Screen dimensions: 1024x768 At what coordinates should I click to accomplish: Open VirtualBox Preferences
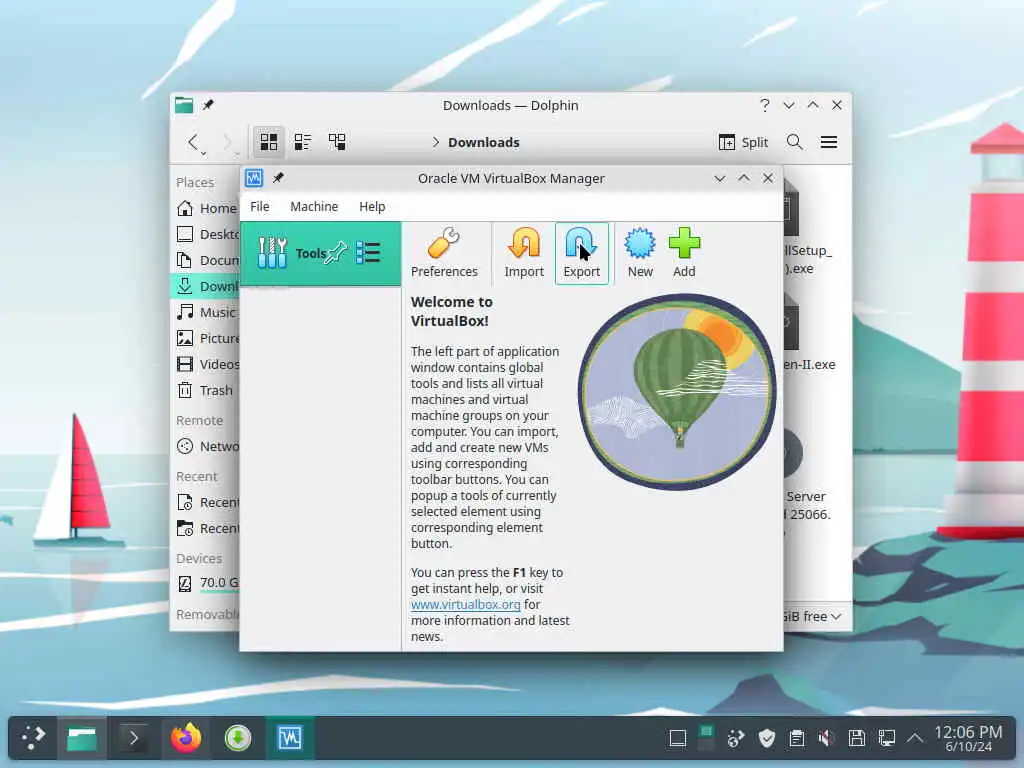(x=444, y=253)
